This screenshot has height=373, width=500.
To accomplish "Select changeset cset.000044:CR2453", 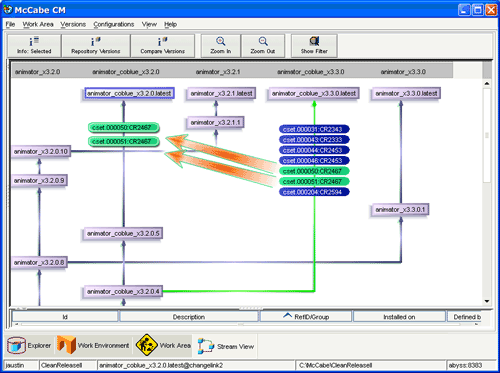I will (x=314, y=150).
